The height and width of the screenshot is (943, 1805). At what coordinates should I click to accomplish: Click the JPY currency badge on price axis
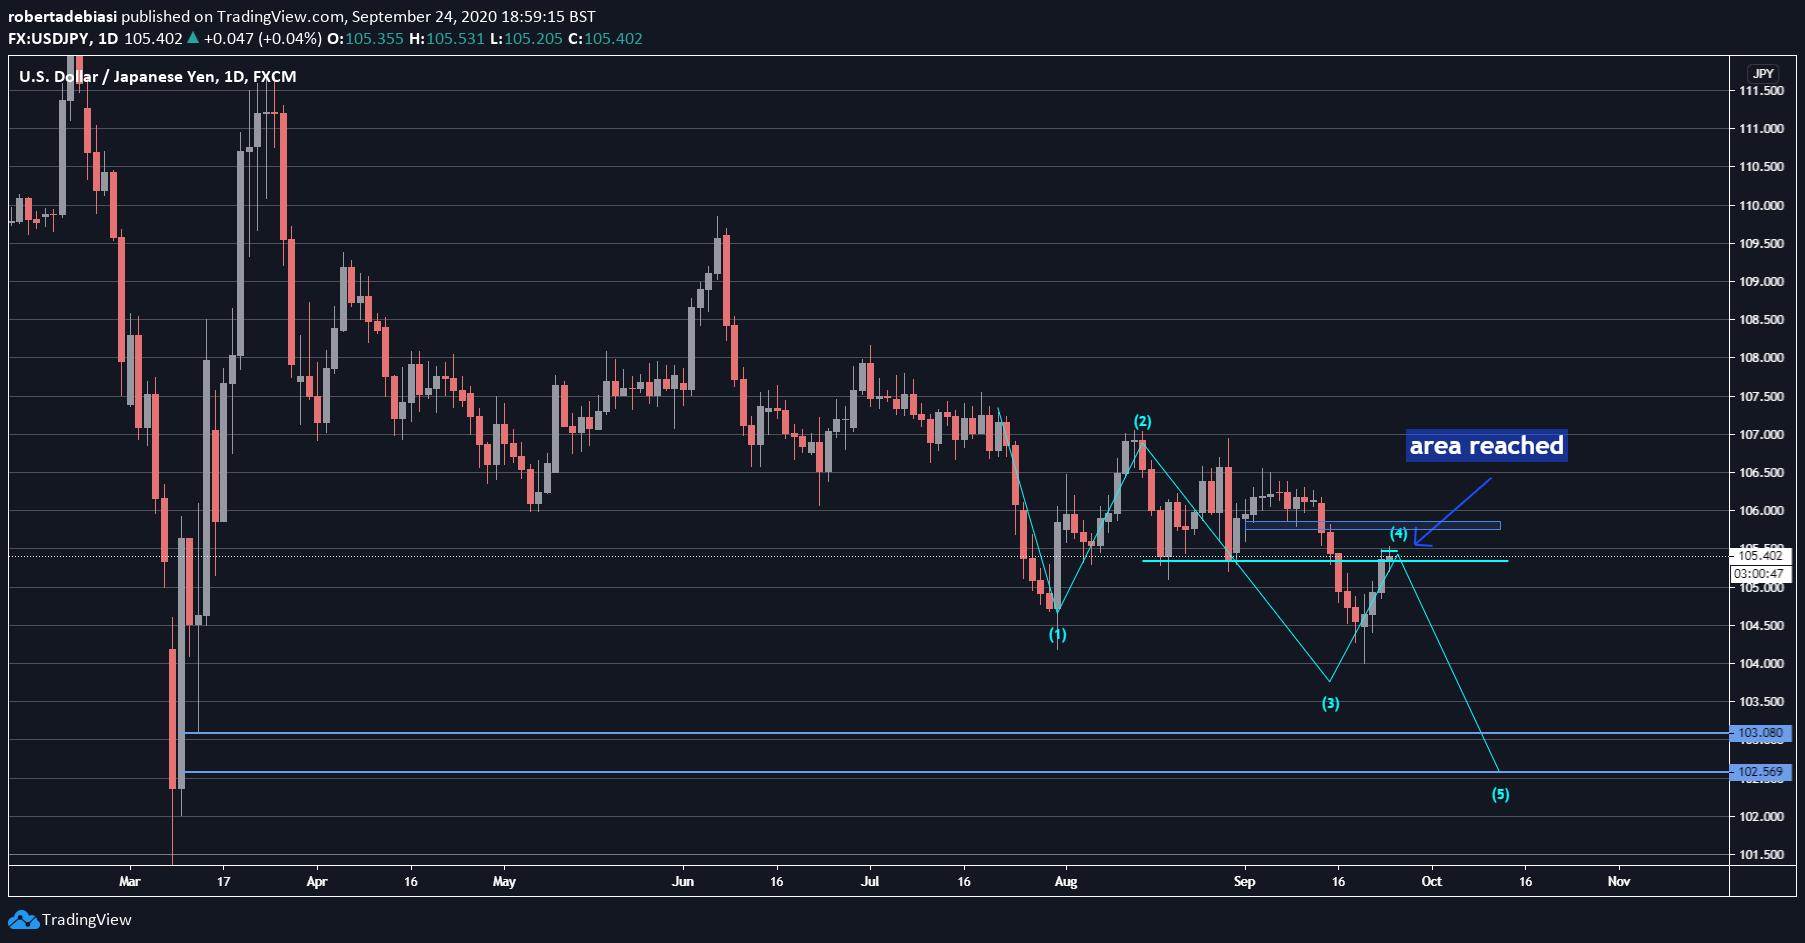tap(1763, 73)
